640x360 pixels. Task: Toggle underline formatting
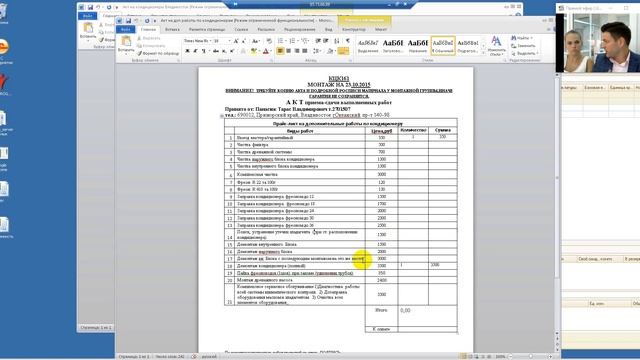click(204, 51)
